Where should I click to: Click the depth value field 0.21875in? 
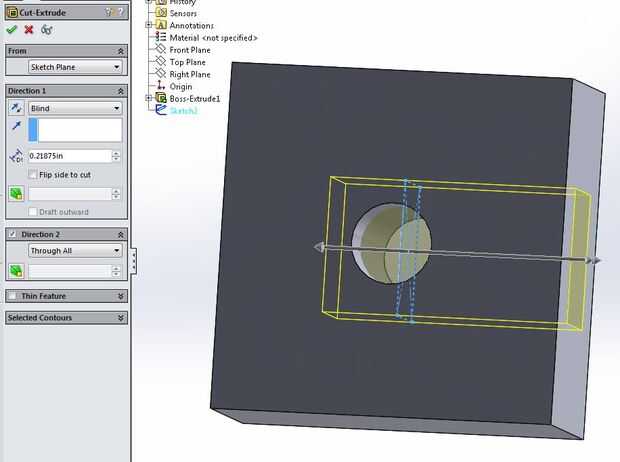click(70, 156)
